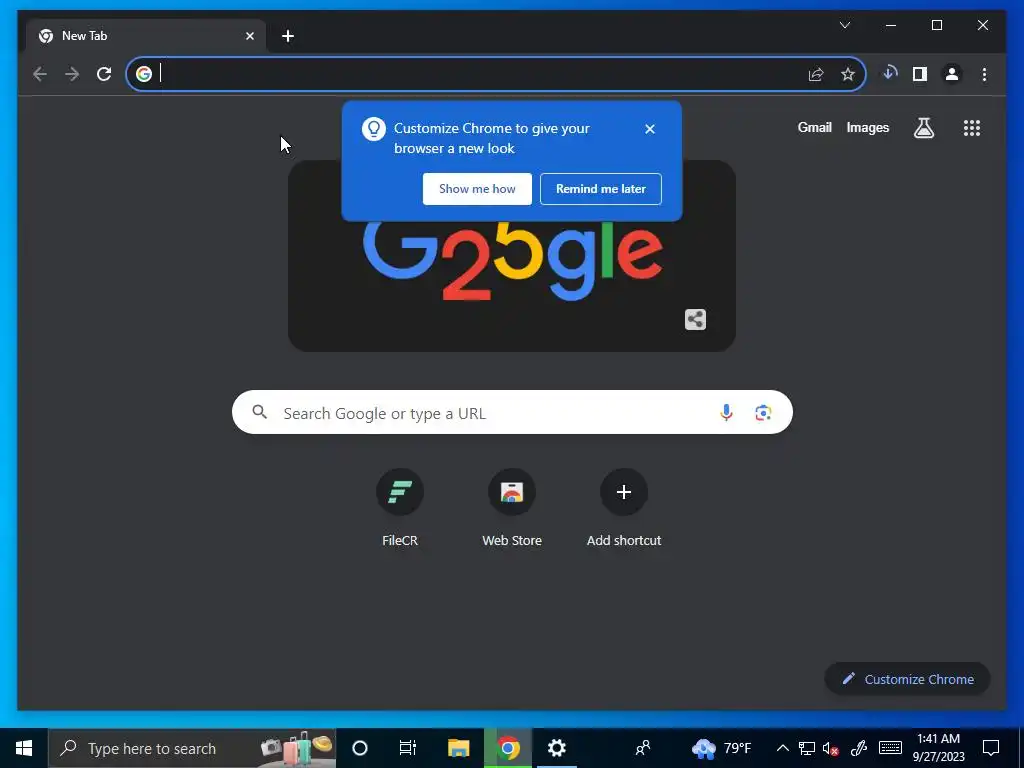Click Show me how button
The width and height of the screenshot is (1024, 768).
pyautogui.click(x=477, y=189)
